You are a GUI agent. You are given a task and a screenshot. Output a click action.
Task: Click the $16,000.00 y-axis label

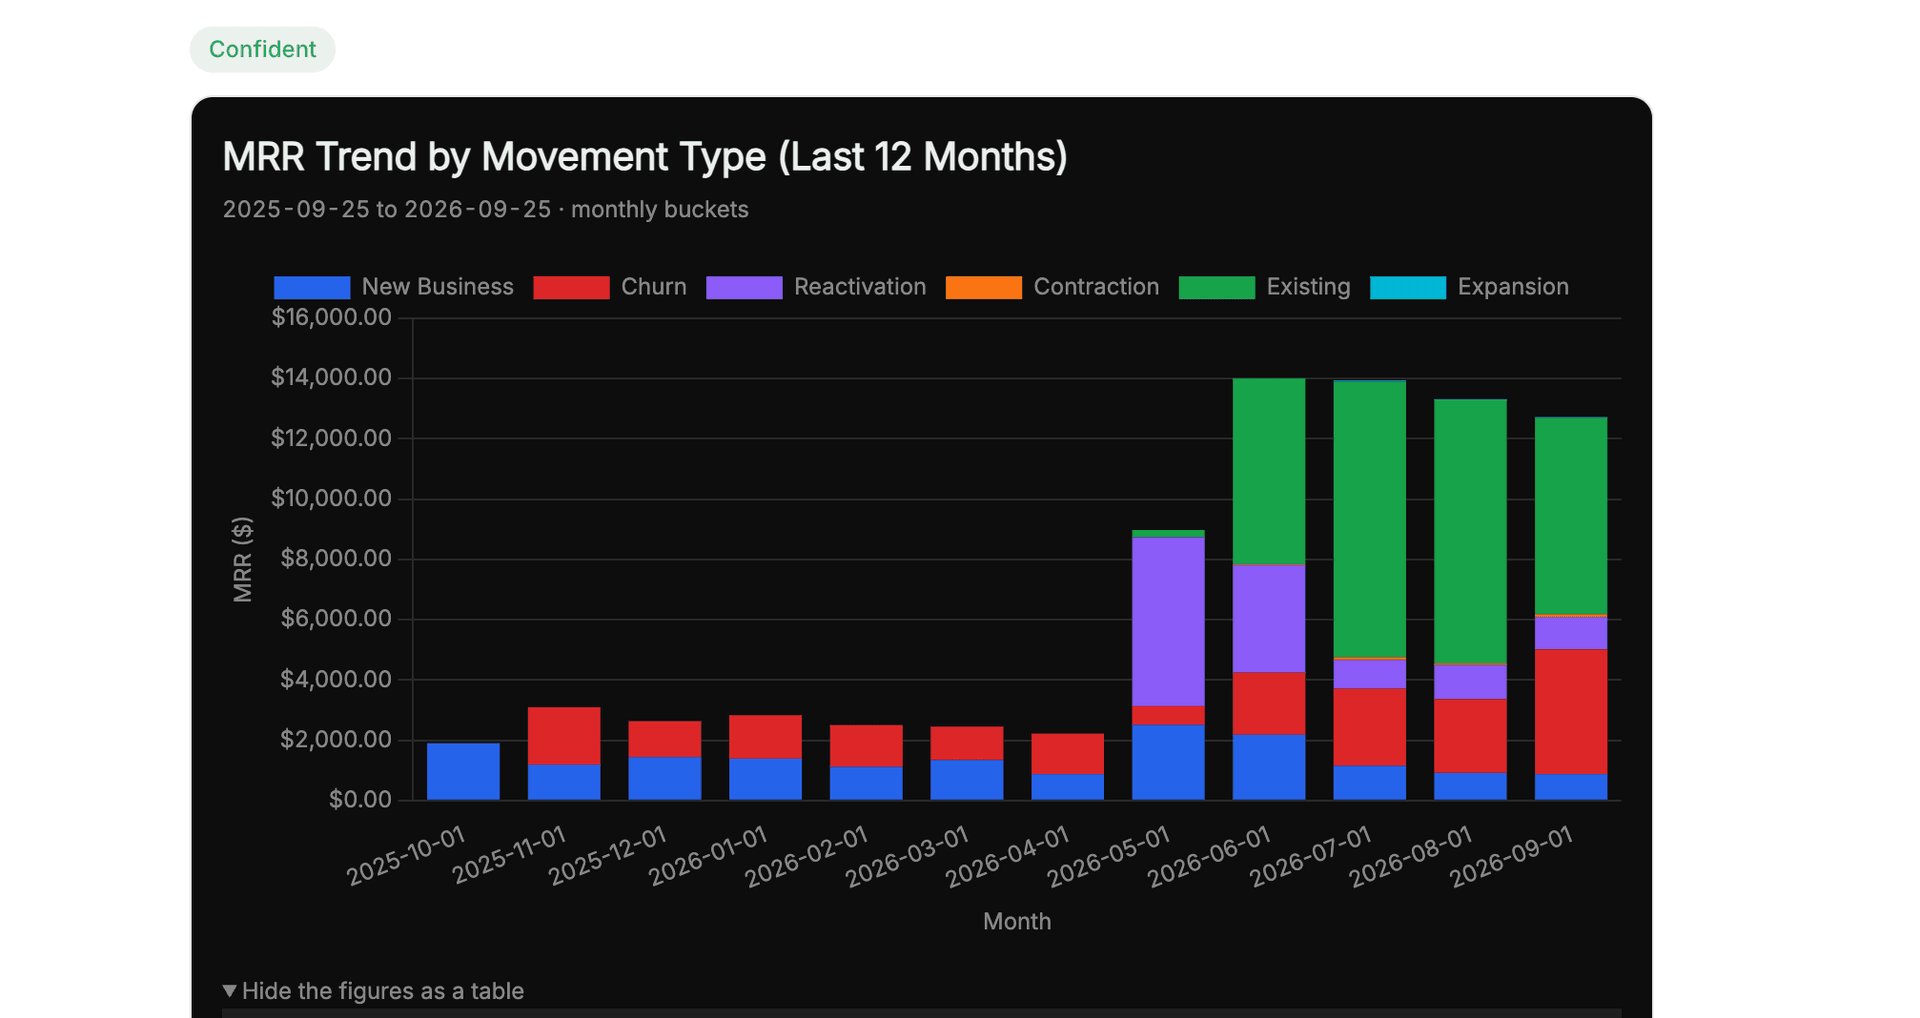(331, 317)
